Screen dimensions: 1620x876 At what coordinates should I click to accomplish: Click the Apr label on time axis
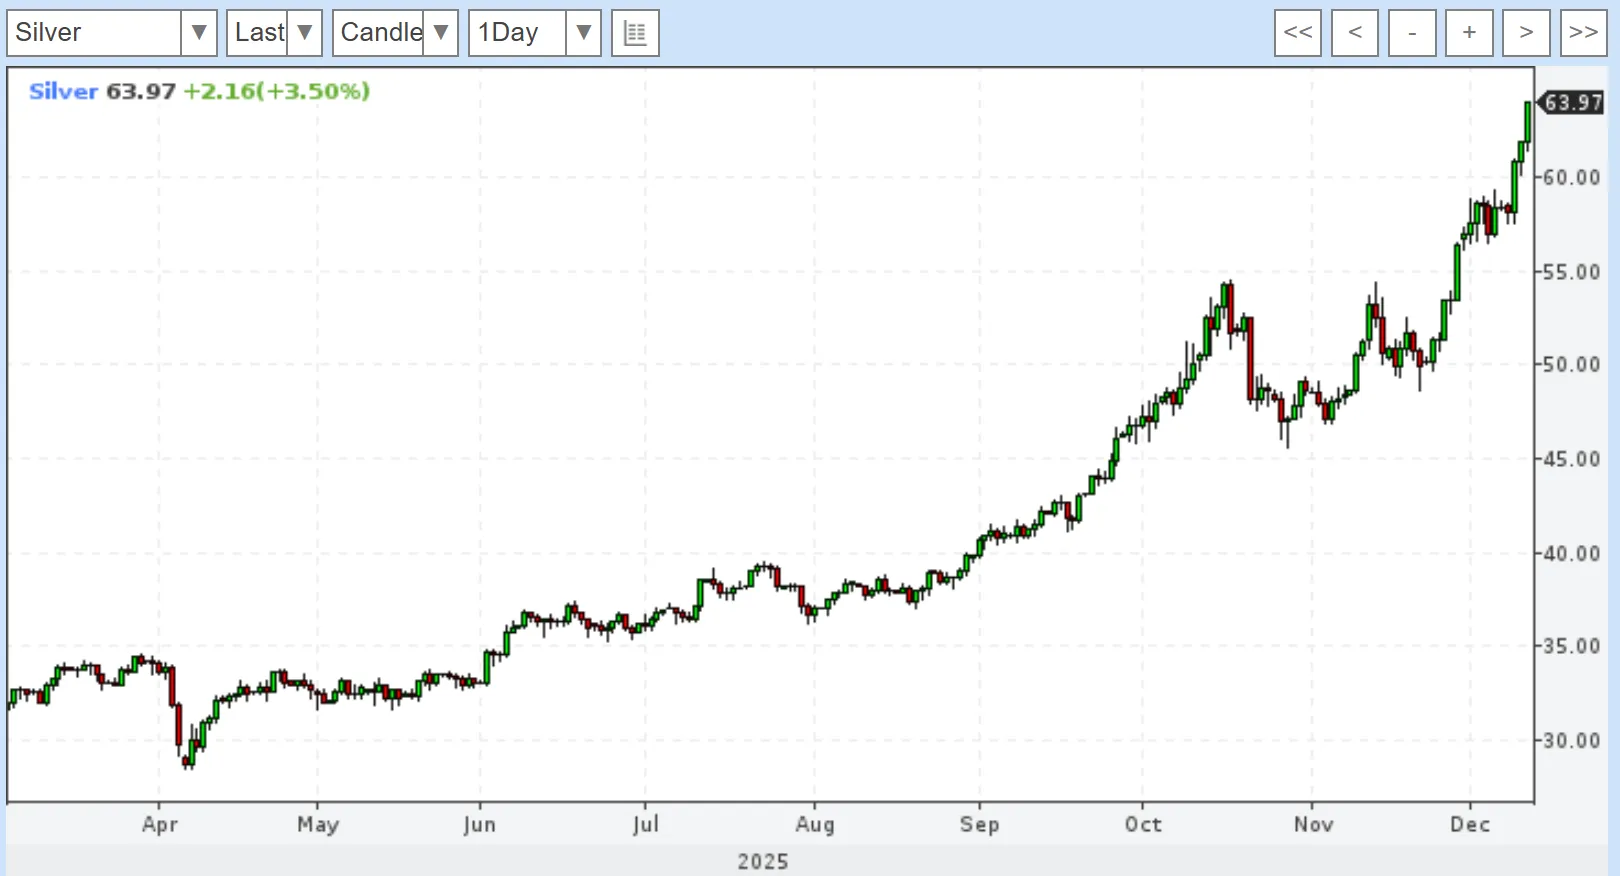[160, 824]
